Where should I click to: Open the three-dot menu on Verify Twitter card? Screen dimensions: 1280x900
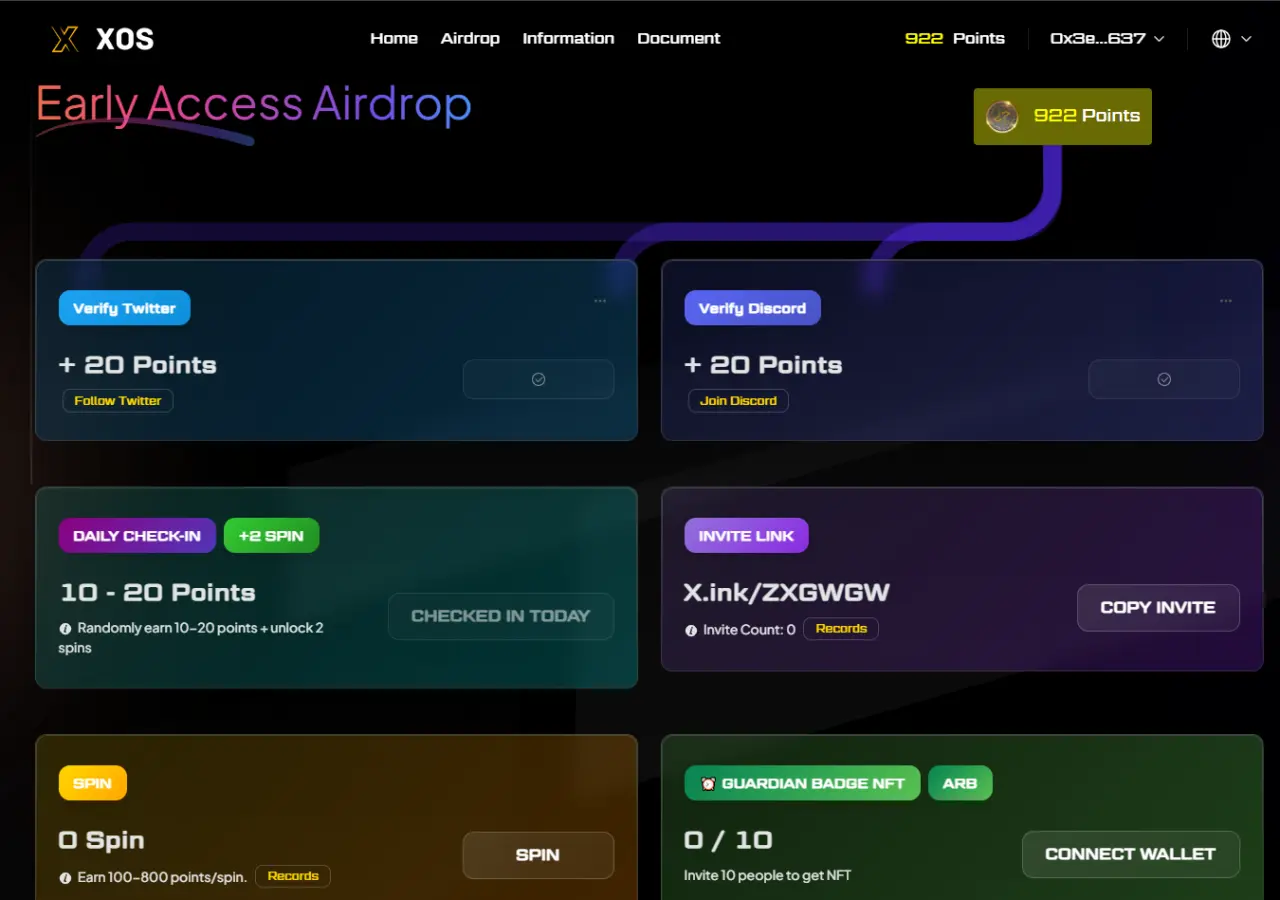pos(600,301)
